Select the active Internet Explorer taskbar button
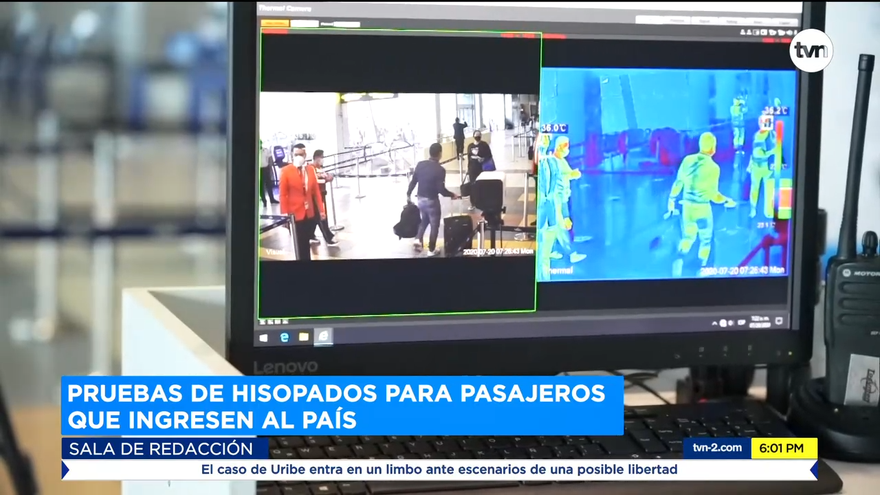 pyautogui.click(x=323, y=336)
